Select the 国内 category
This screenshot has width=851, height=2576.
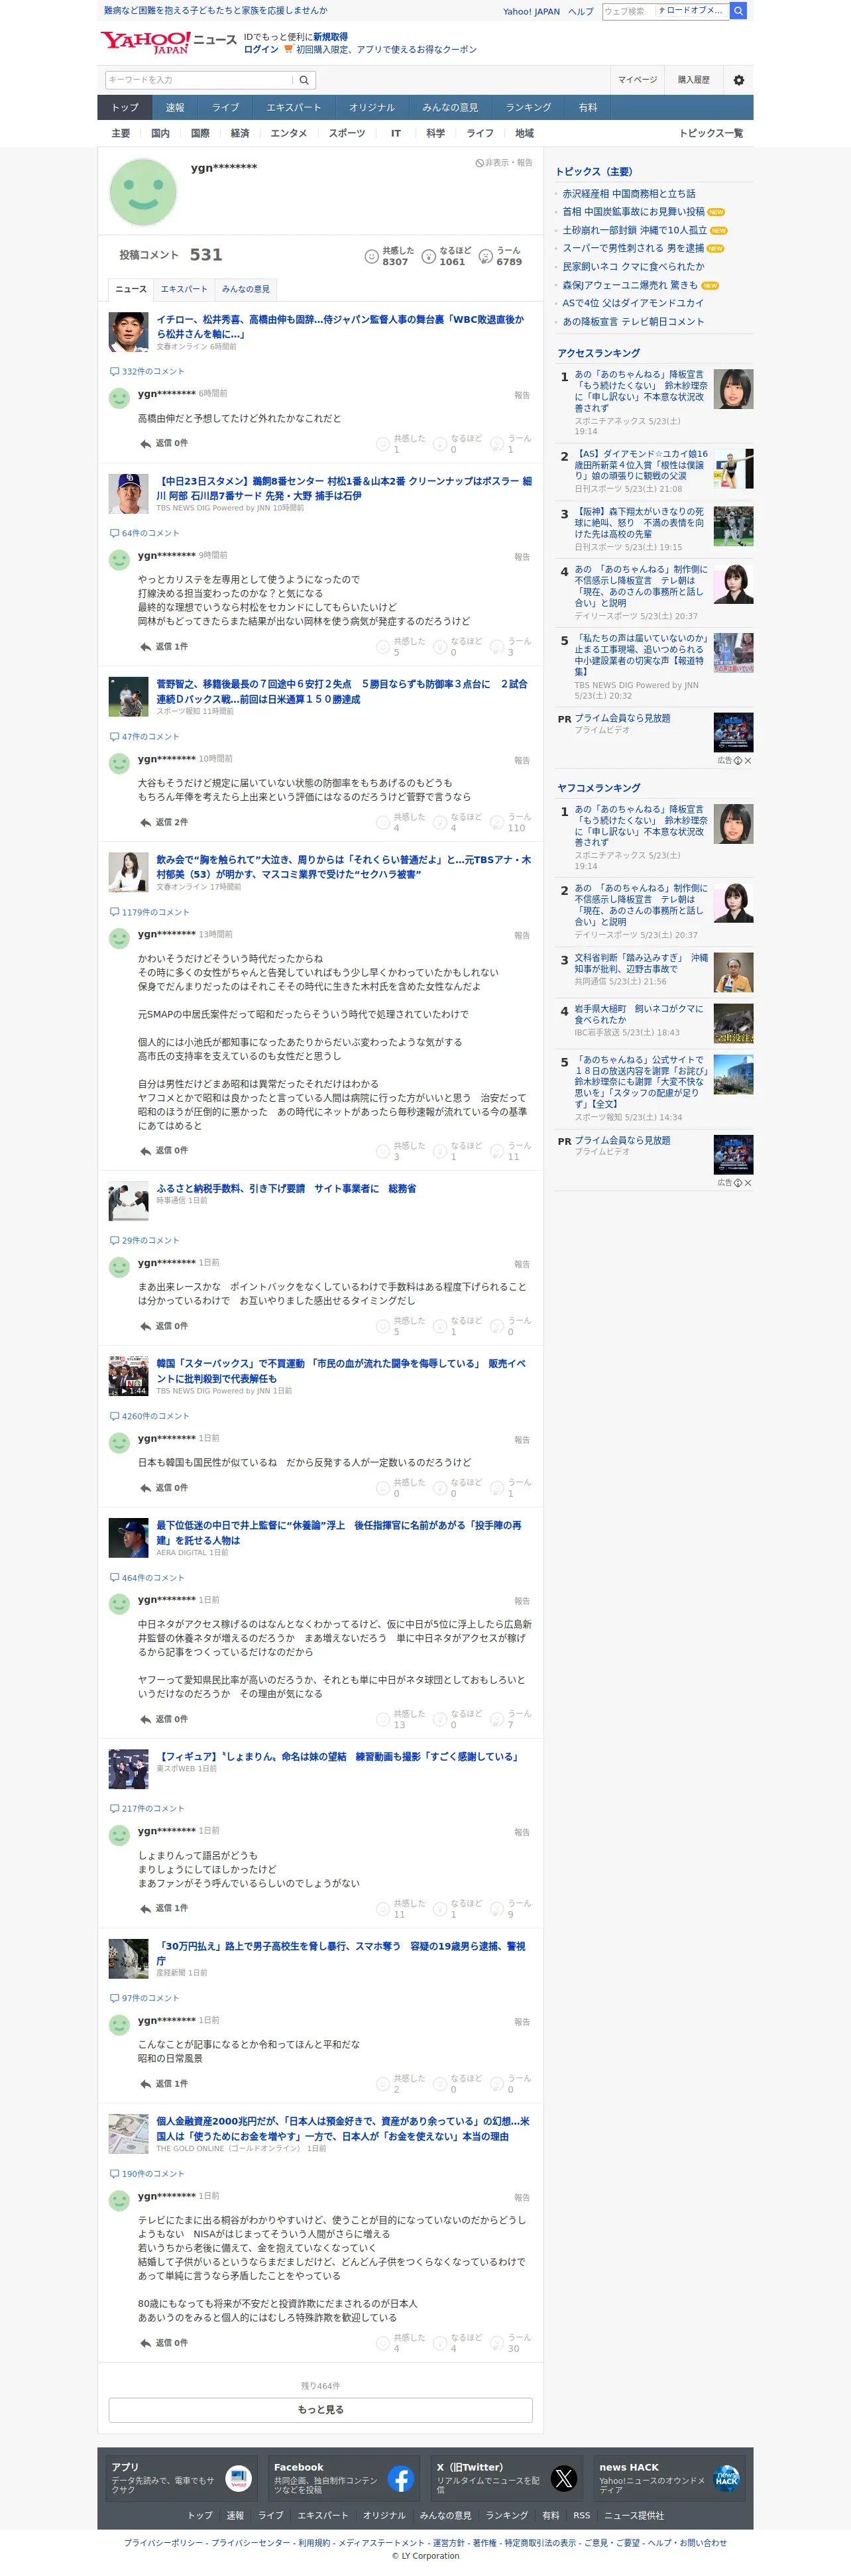click(x=160, y=133)
